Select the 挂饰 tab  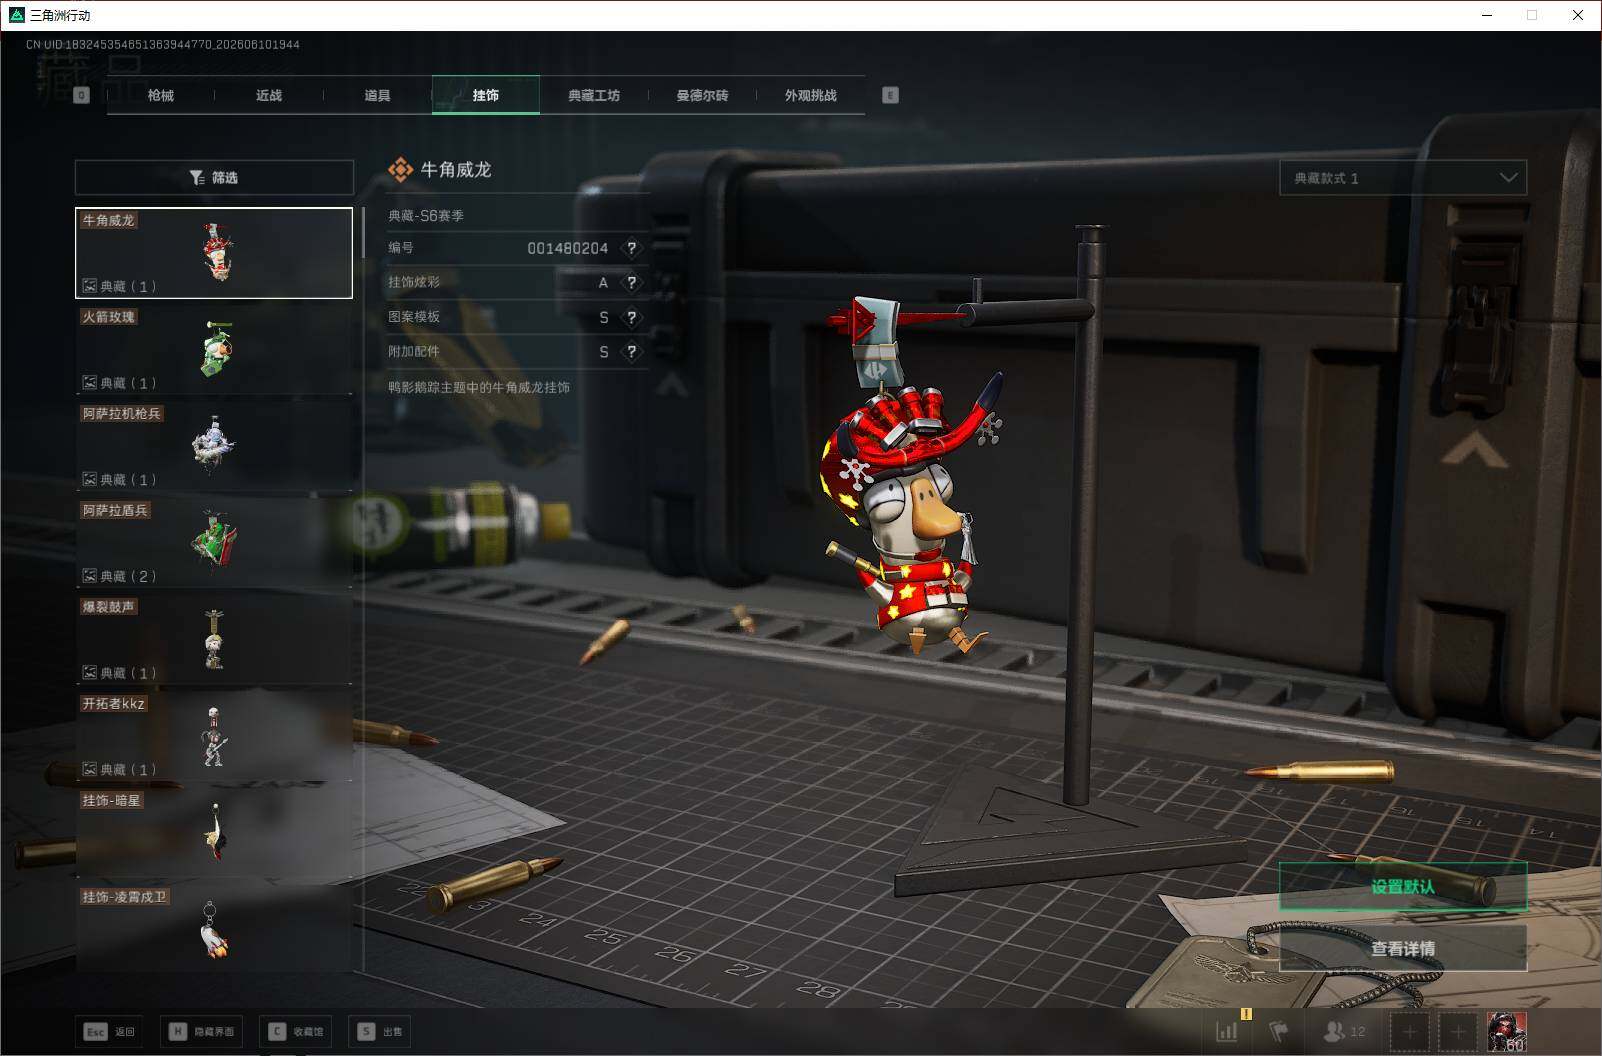485,95
